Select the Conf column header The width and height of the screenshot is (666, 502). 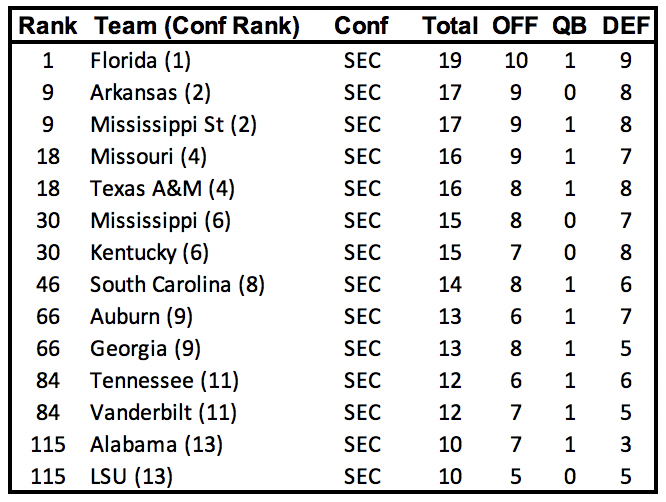tap(361, 27)
